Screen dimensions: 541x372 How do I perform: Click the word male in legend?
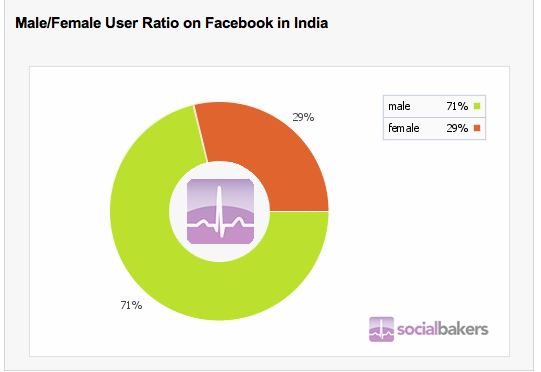click(x=399, y=106)
